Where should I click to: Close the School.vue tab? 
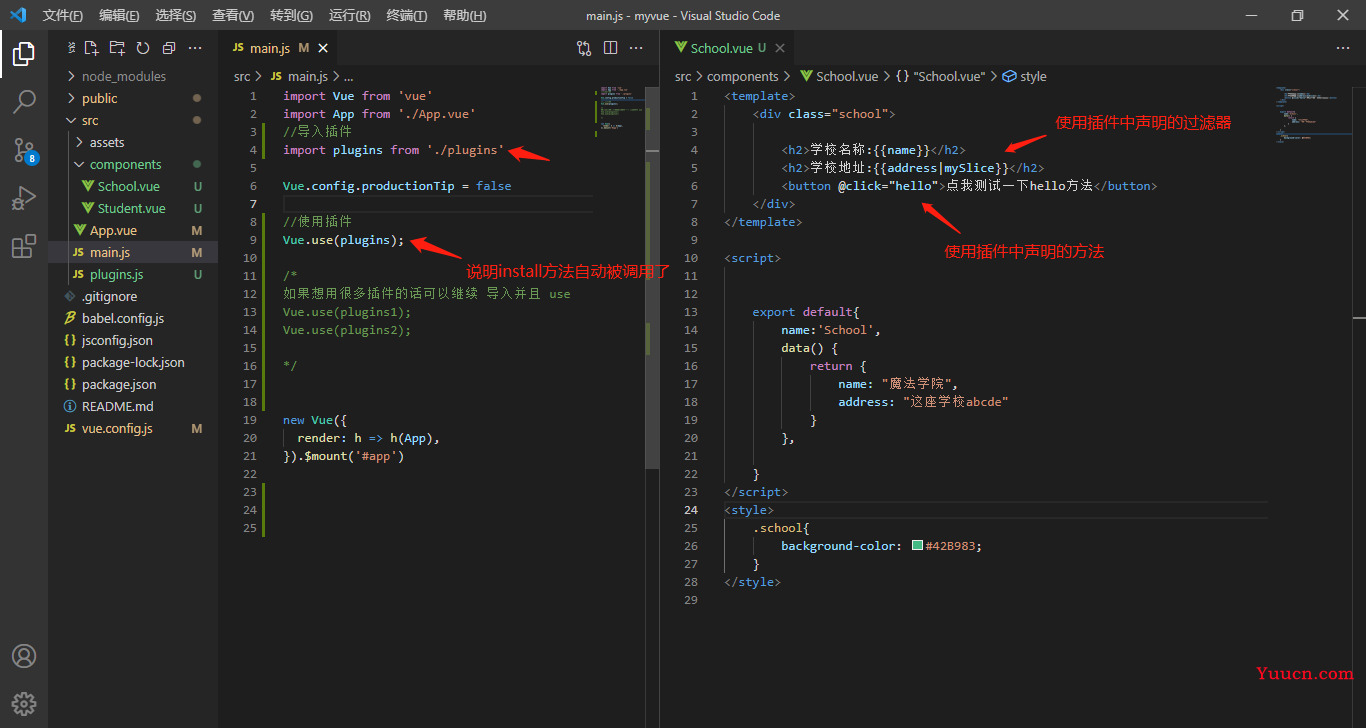tap(780, 48)
